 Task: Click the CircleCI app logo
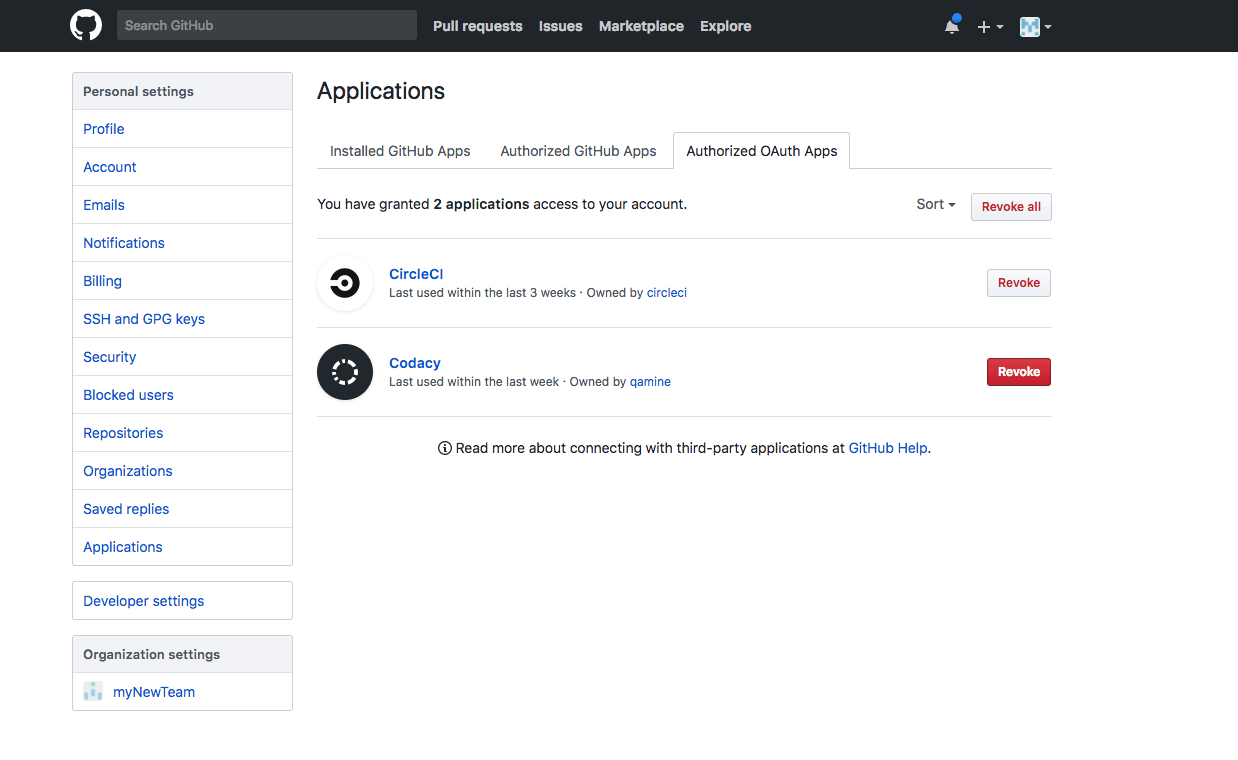click(x=345, y=283)
